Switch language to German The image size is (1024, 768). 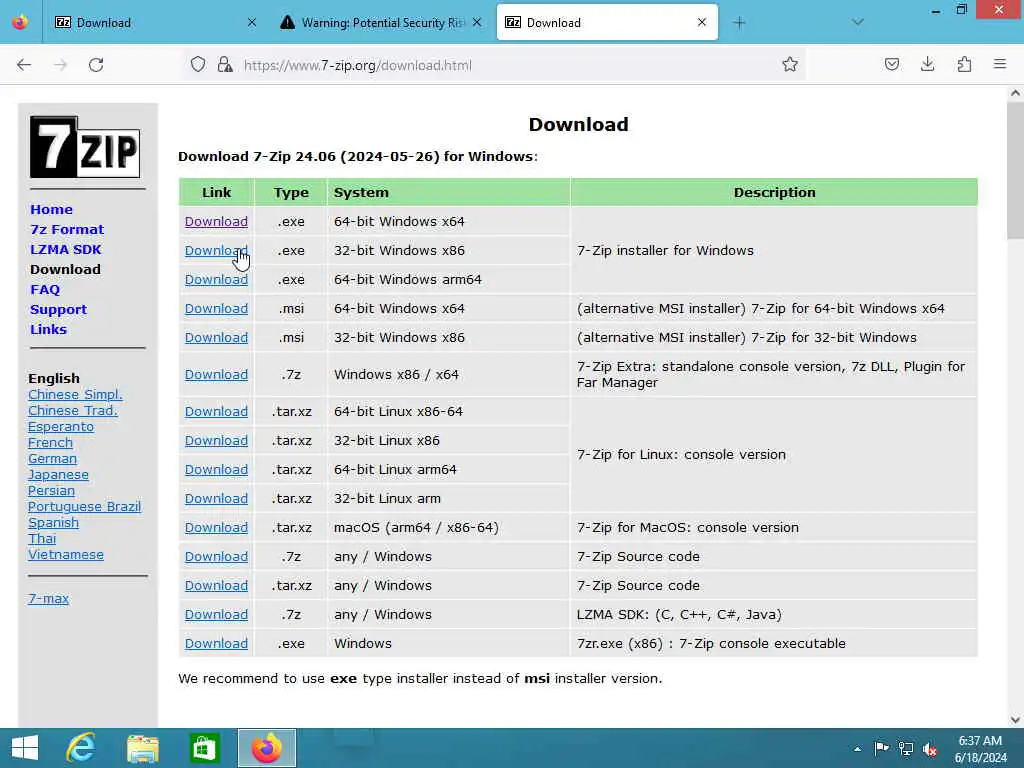click(52, 458)
